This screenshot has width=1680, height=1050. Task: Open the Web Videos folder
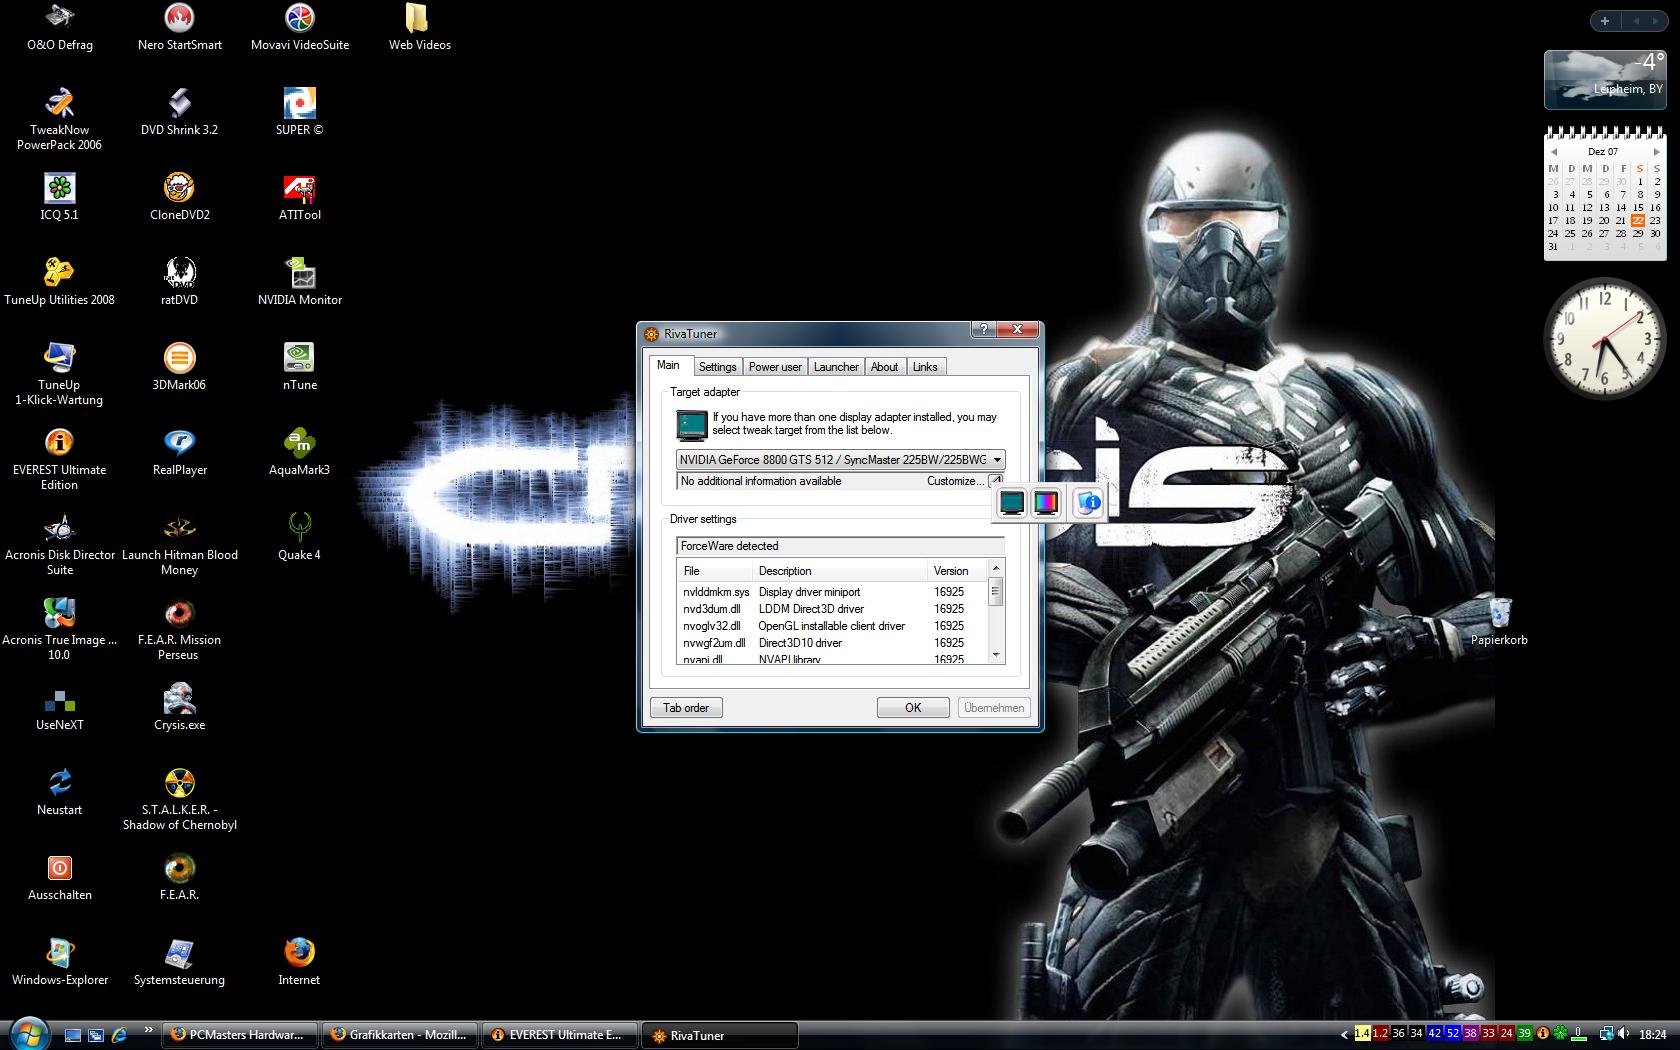[419, 28]
